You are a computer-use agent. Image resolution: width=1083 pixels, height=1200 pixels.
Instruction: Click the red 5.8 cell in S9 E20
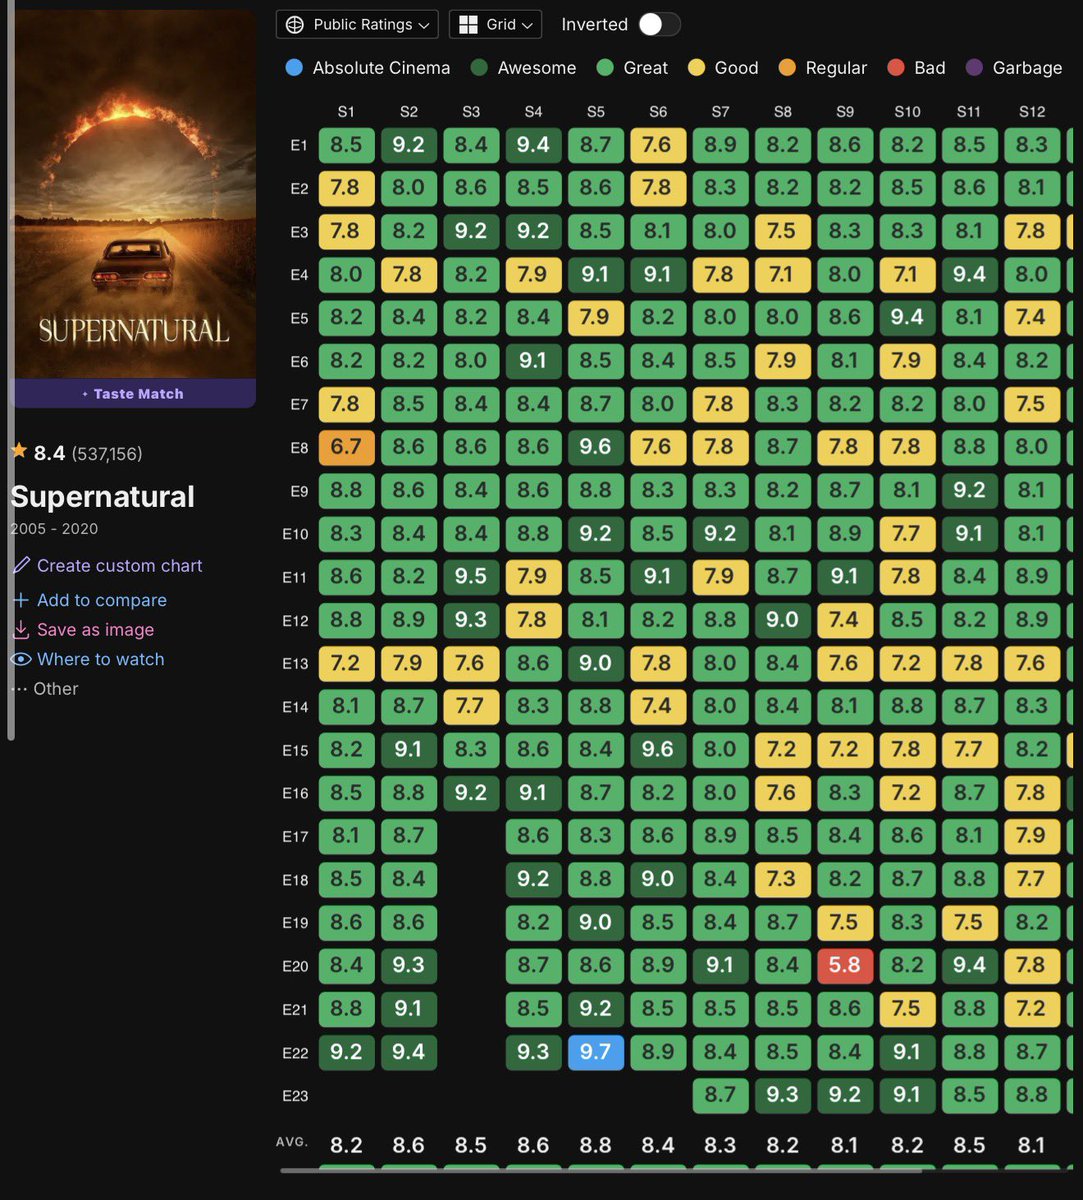[x=845, y=965]
